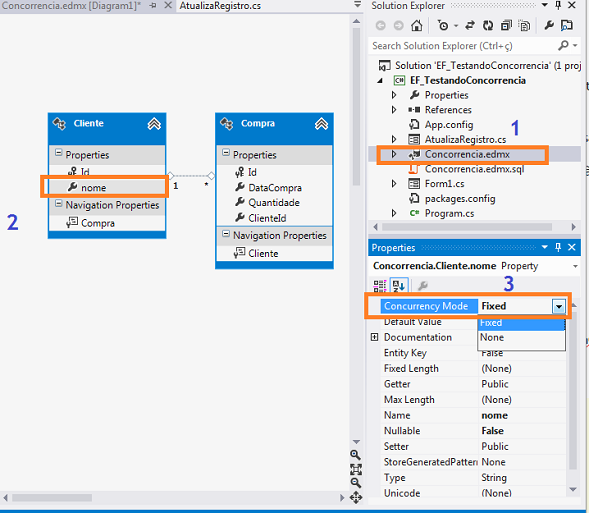589x513 pixels.
Task: Click the Alphabetical sort icon in Properties panel
Action: [x=399, y=286]
